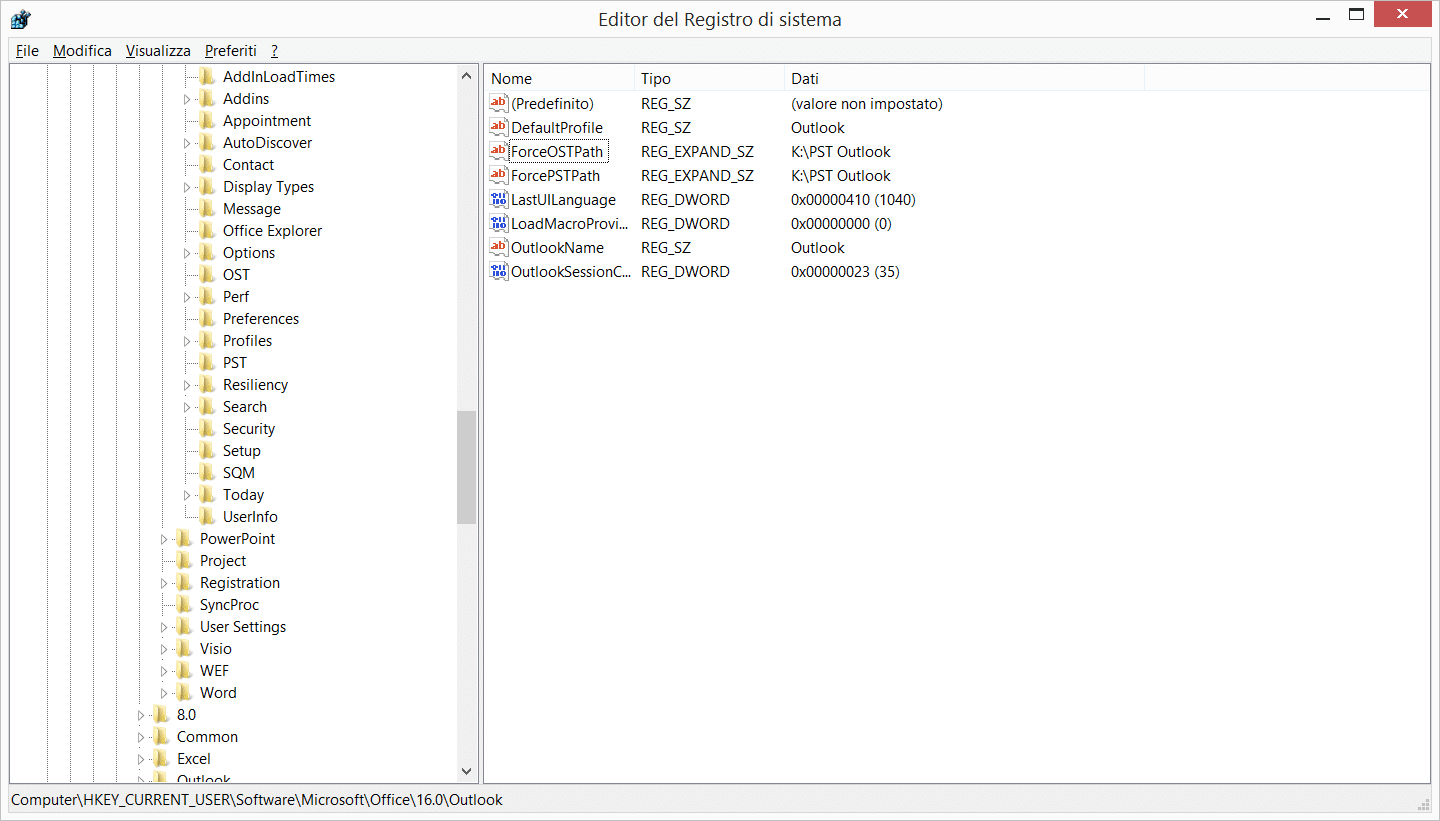Screen dimensions: 1440x821
Task: Select the User Settings key in tree
Action: (x=243, y=627)
